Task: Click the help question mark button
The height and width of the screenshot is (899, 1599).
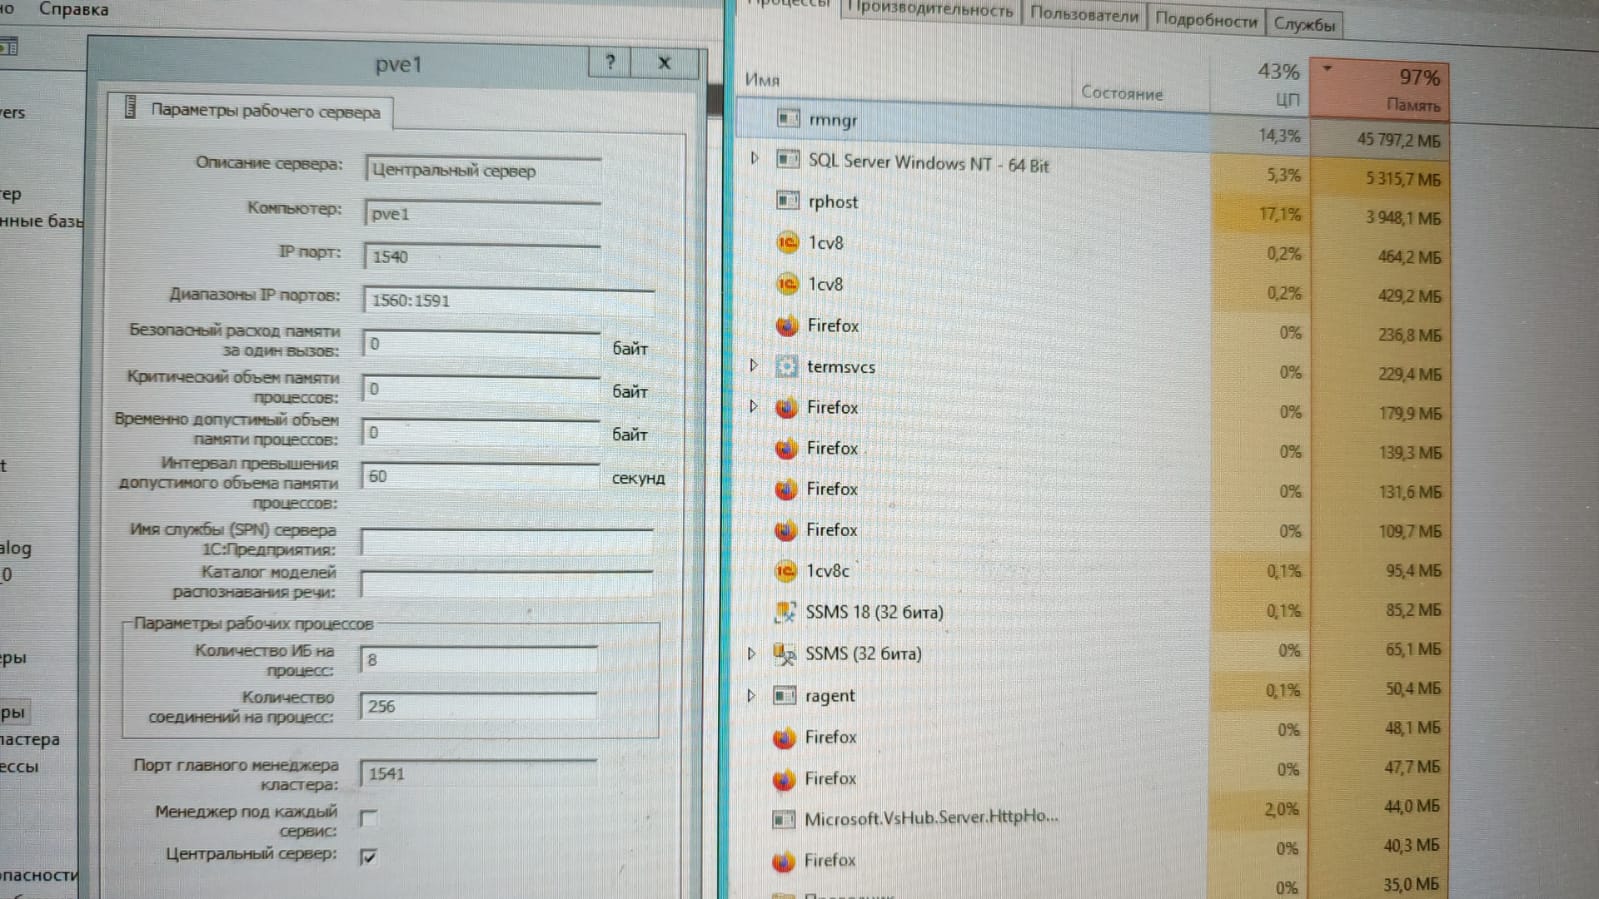Action: point(610,63)
